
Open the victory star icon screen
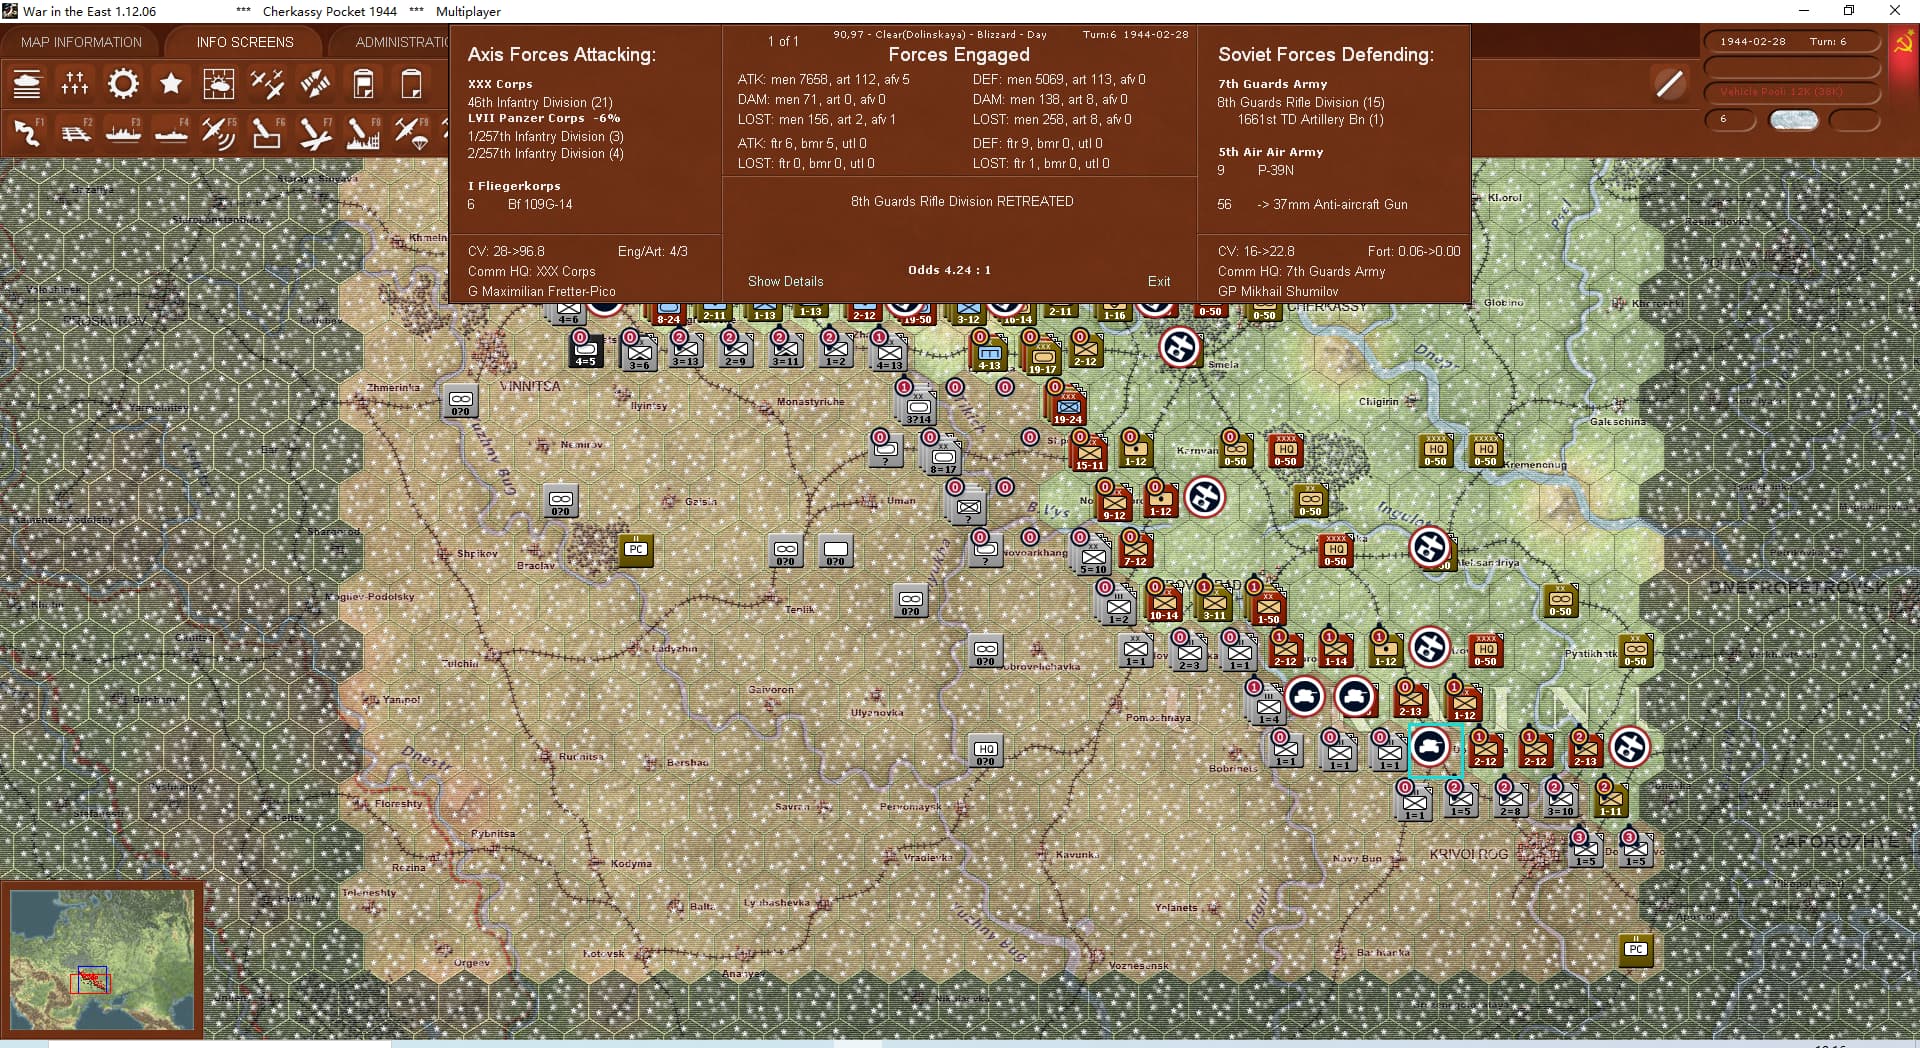tap(171, 84)
